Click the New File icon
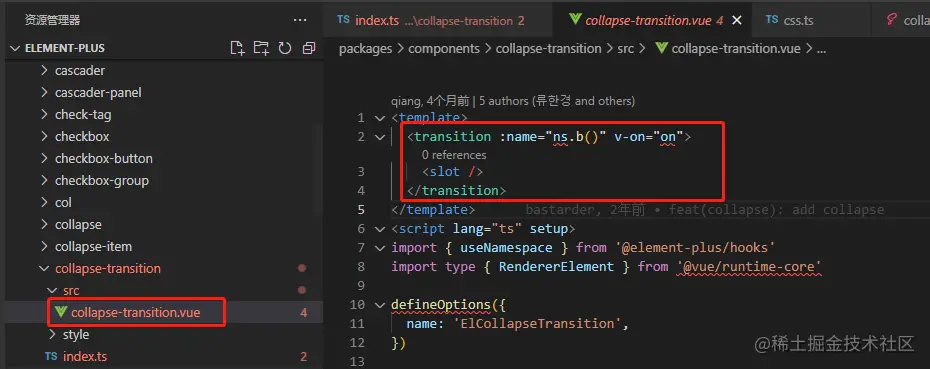Viewport: 930px width, 369px height. click(237, 48)
